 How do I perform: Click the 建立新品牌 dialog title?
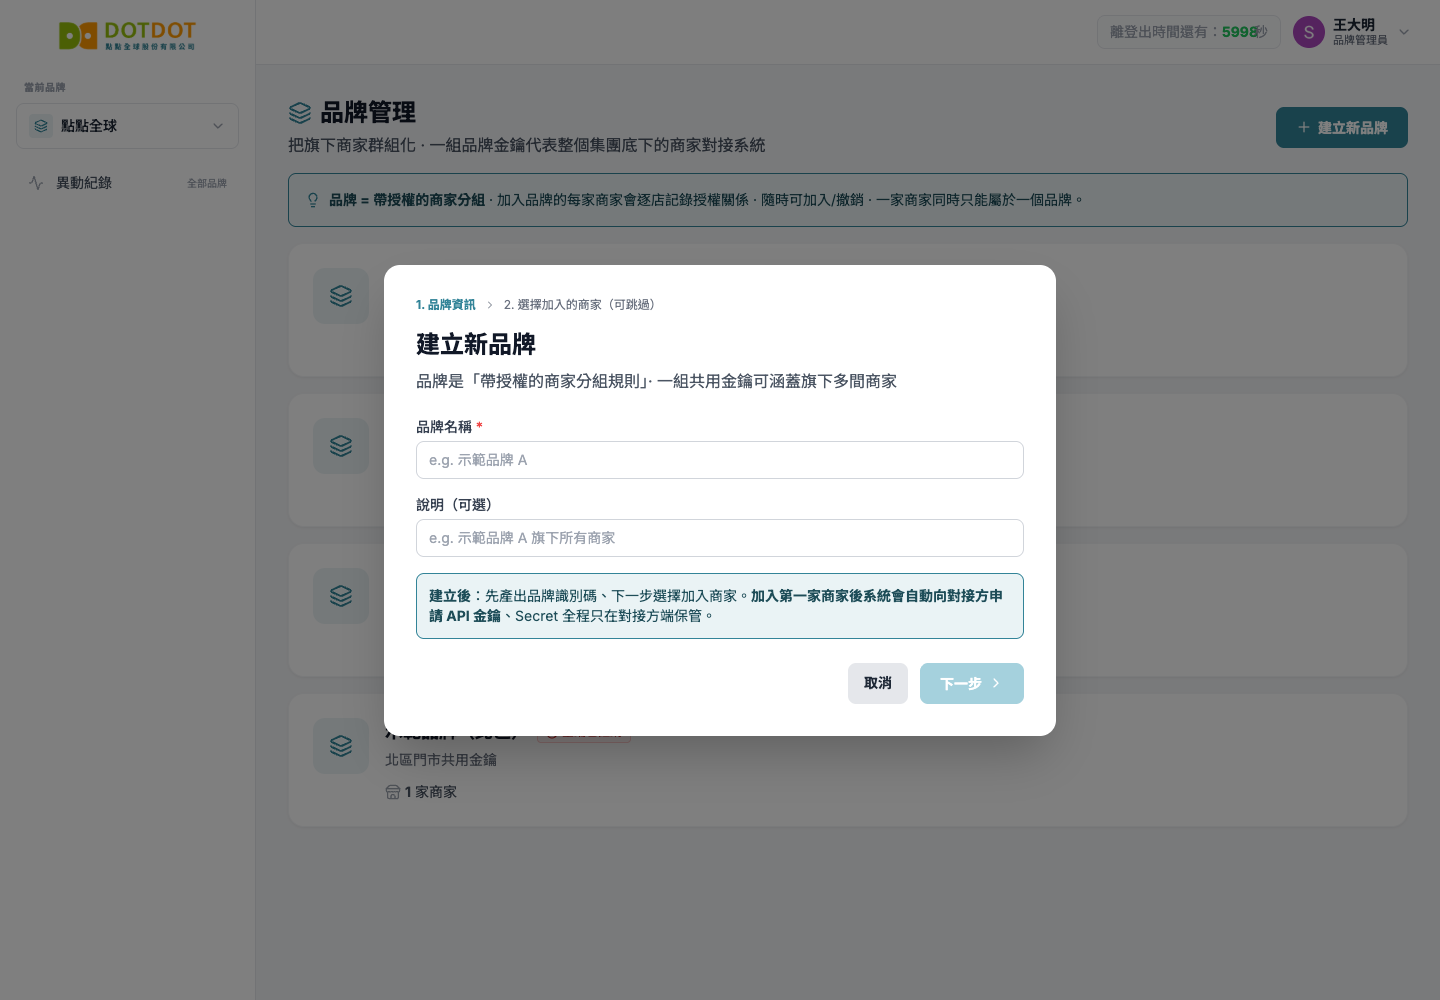pos(476,345)
